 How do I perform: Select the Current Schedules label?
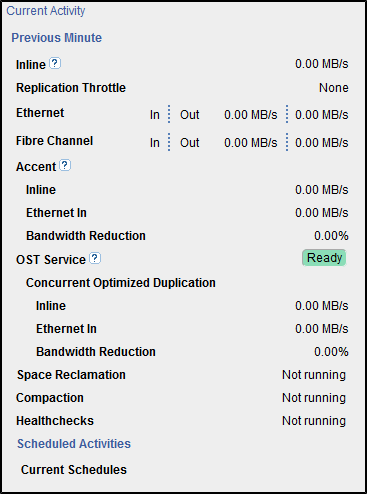pos(74,470)
